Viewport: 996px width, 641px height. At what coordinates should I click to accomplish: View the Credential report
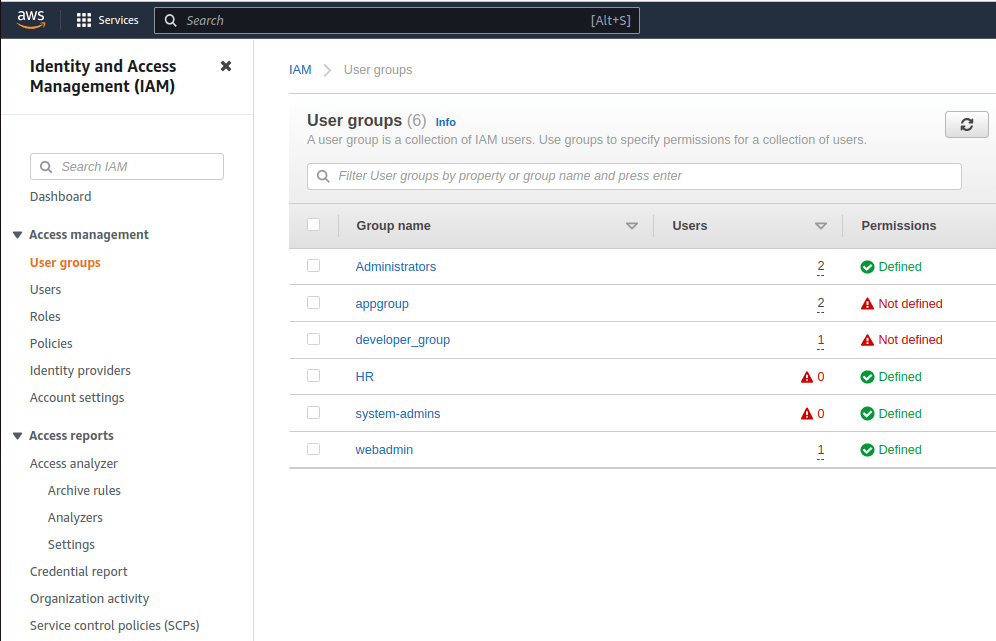click(x=79, y=572)
